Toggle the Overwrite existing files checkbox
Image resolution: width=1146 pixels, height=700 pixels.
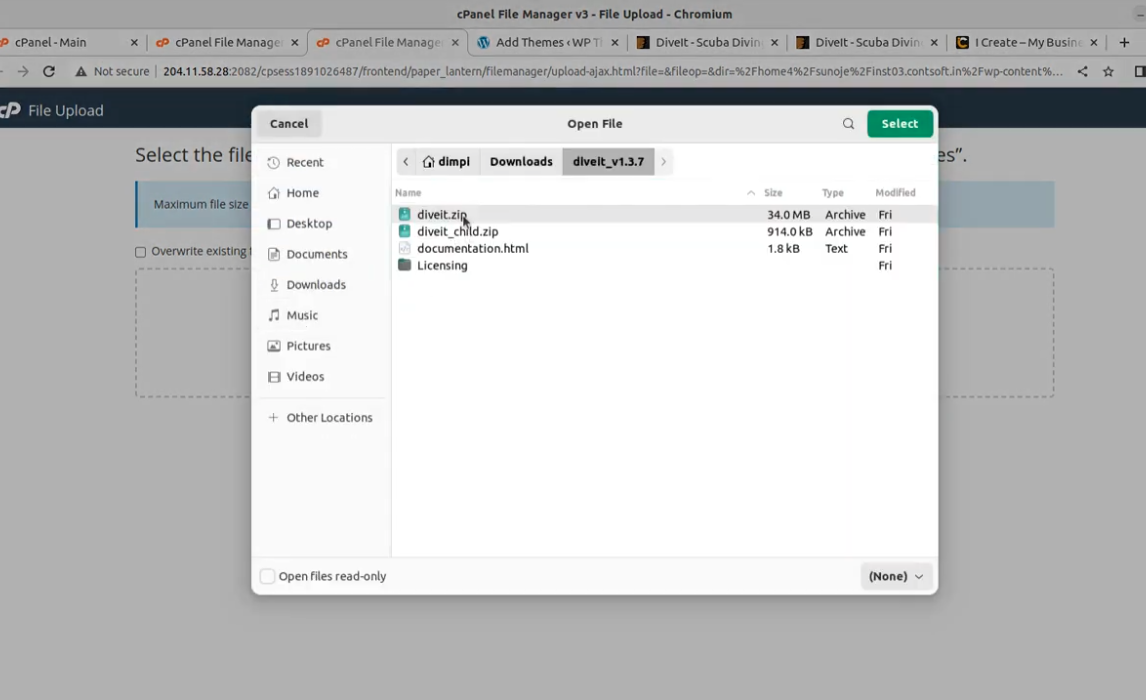(x=140, y=252)
